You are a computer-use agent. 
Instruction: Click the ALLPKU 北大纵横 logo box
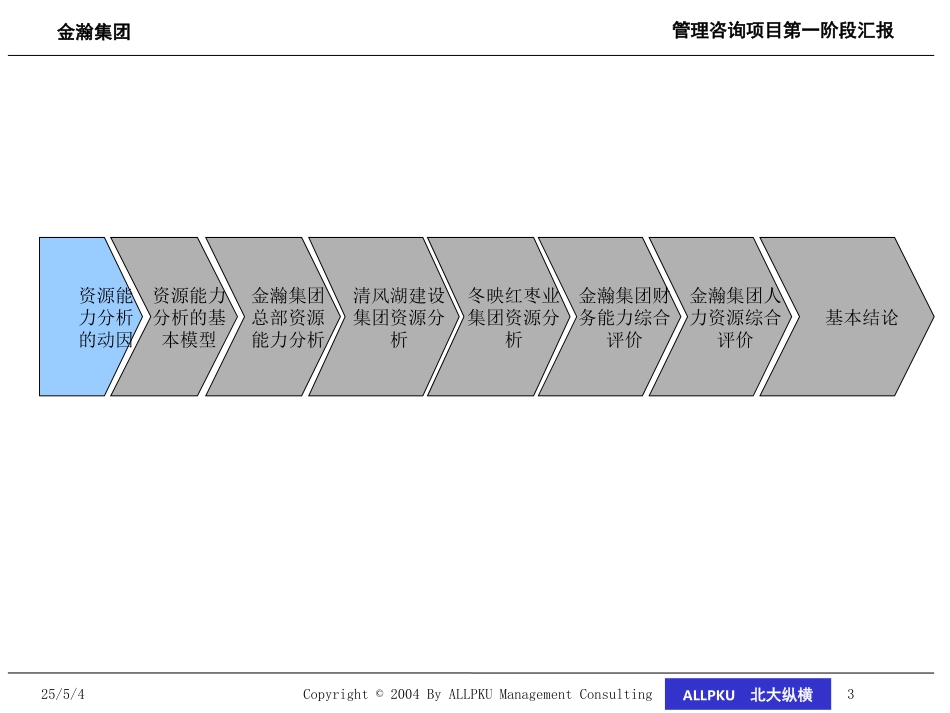(x=748, y=694)
